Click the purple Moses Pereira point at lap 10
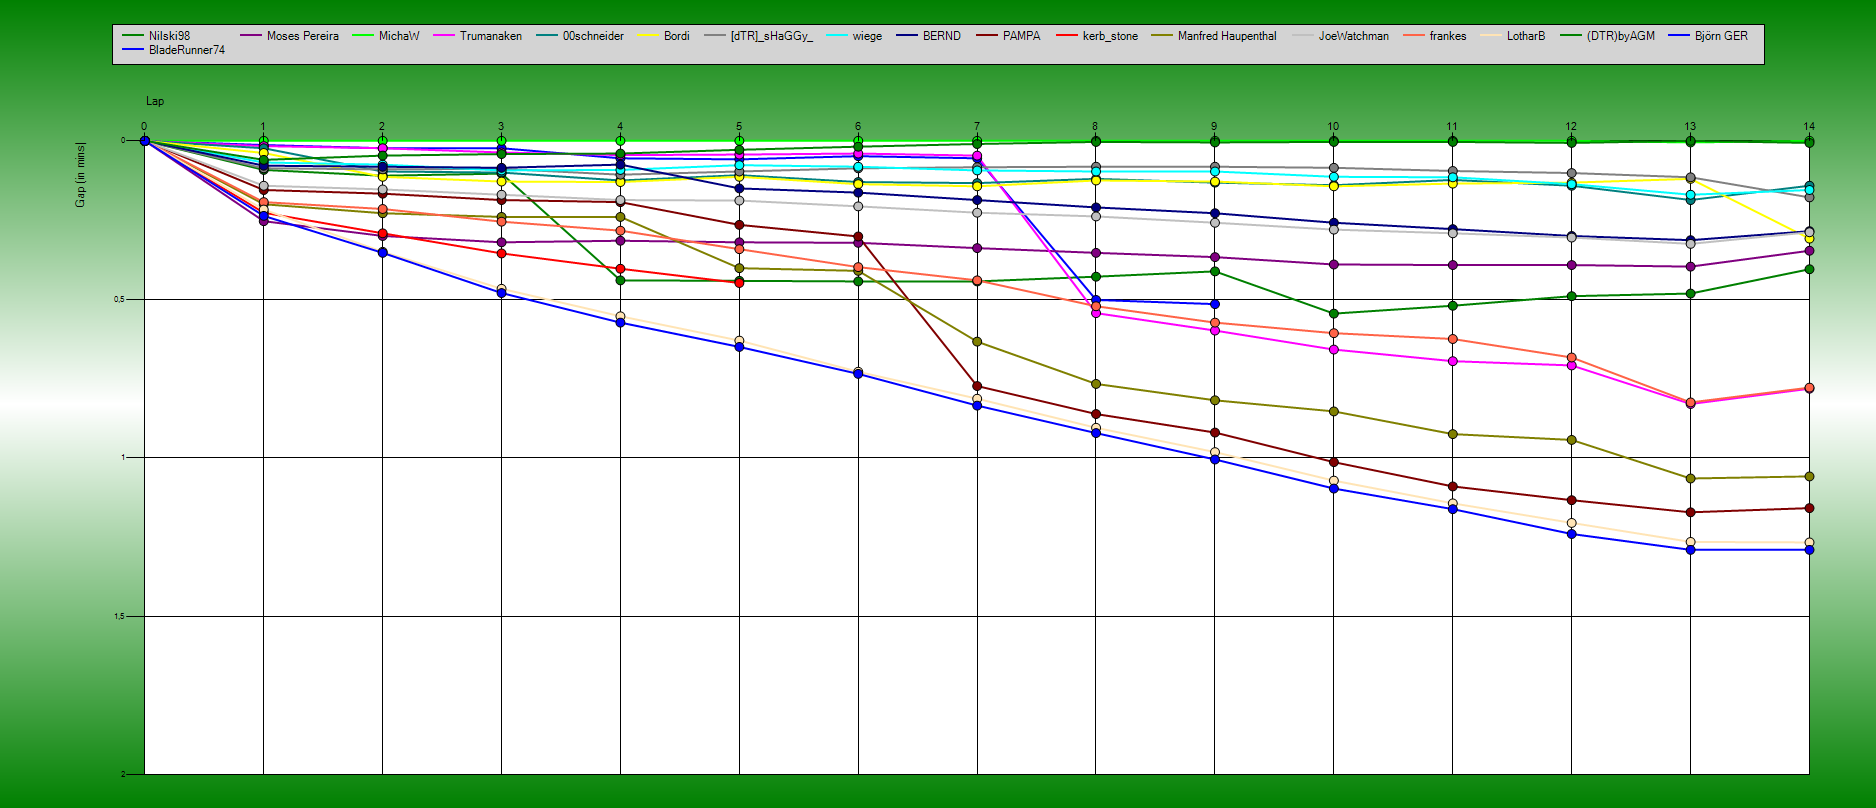Viewport: 1876px width, 808px height. click(1333, 265)
